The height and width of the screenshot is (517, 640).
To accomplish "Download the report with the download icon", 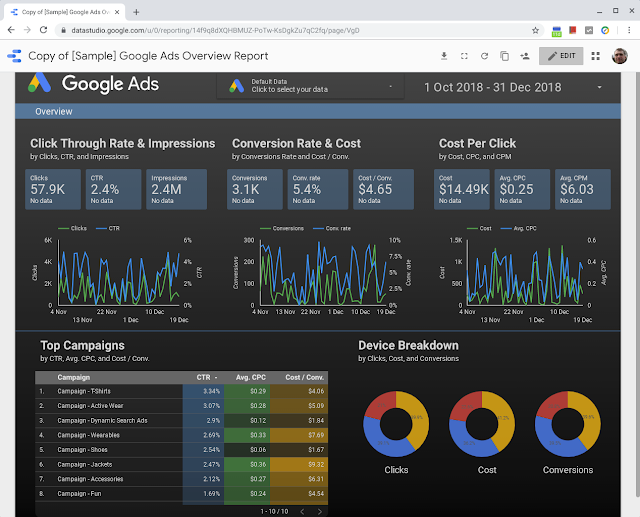I will 444,56.
